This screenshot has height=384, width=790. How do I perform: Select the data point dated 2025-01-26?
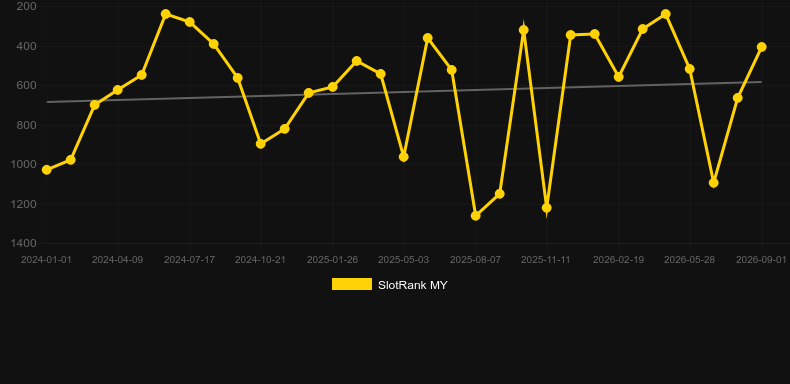[333, 87]
